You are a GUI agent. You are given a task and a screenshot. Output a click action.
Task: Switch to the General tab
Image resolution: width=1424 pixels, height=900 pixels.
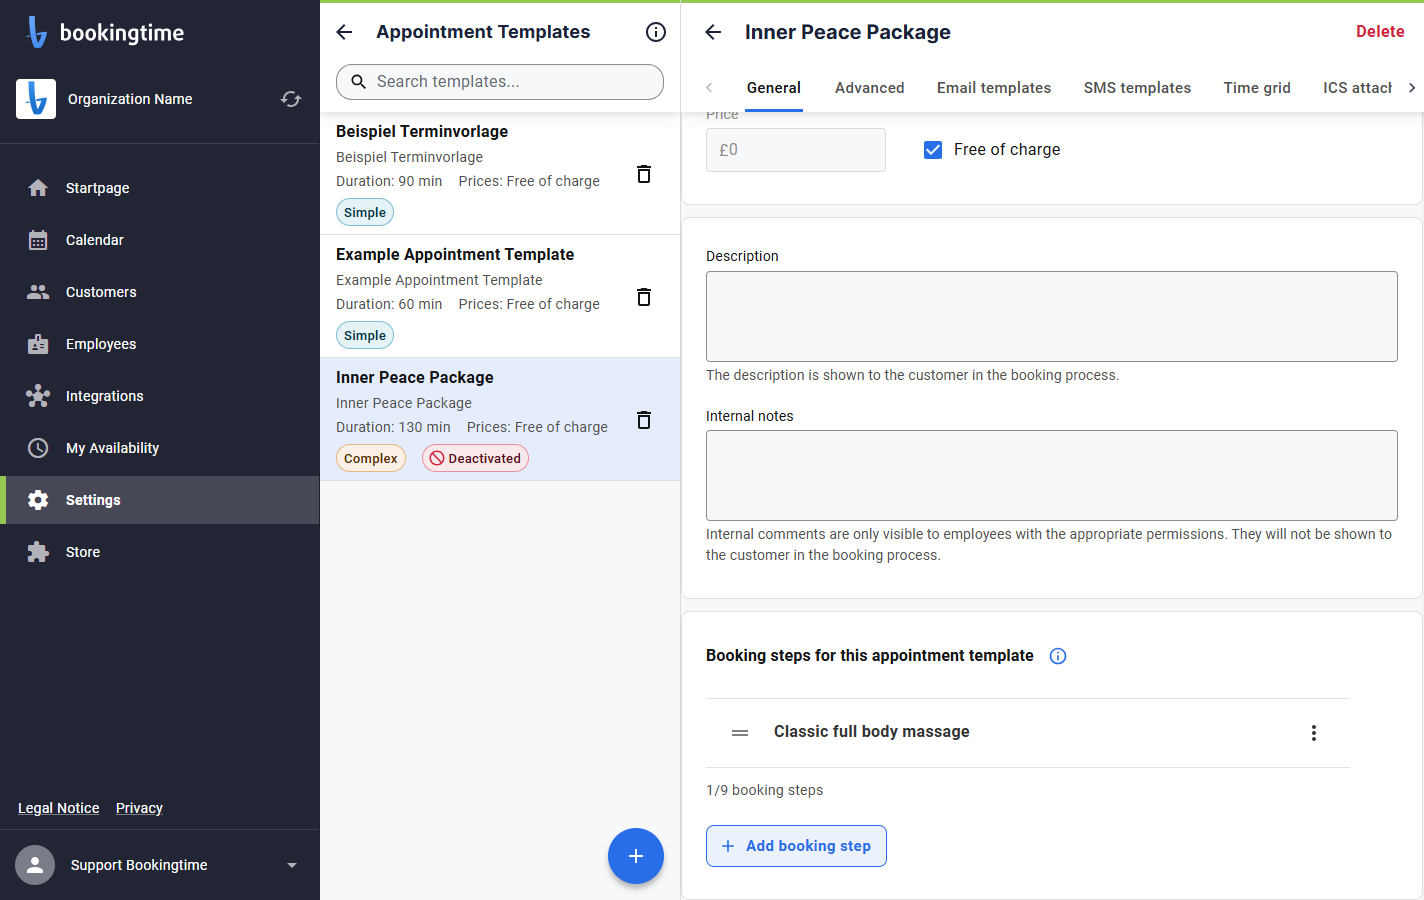[x=774, y=88]
